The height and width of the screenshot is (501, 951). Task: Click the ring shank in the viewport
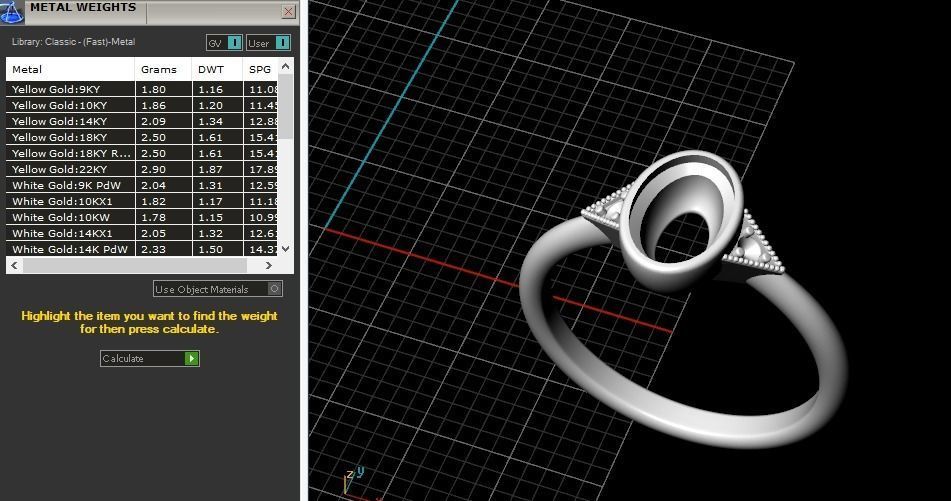coord(685,419)
